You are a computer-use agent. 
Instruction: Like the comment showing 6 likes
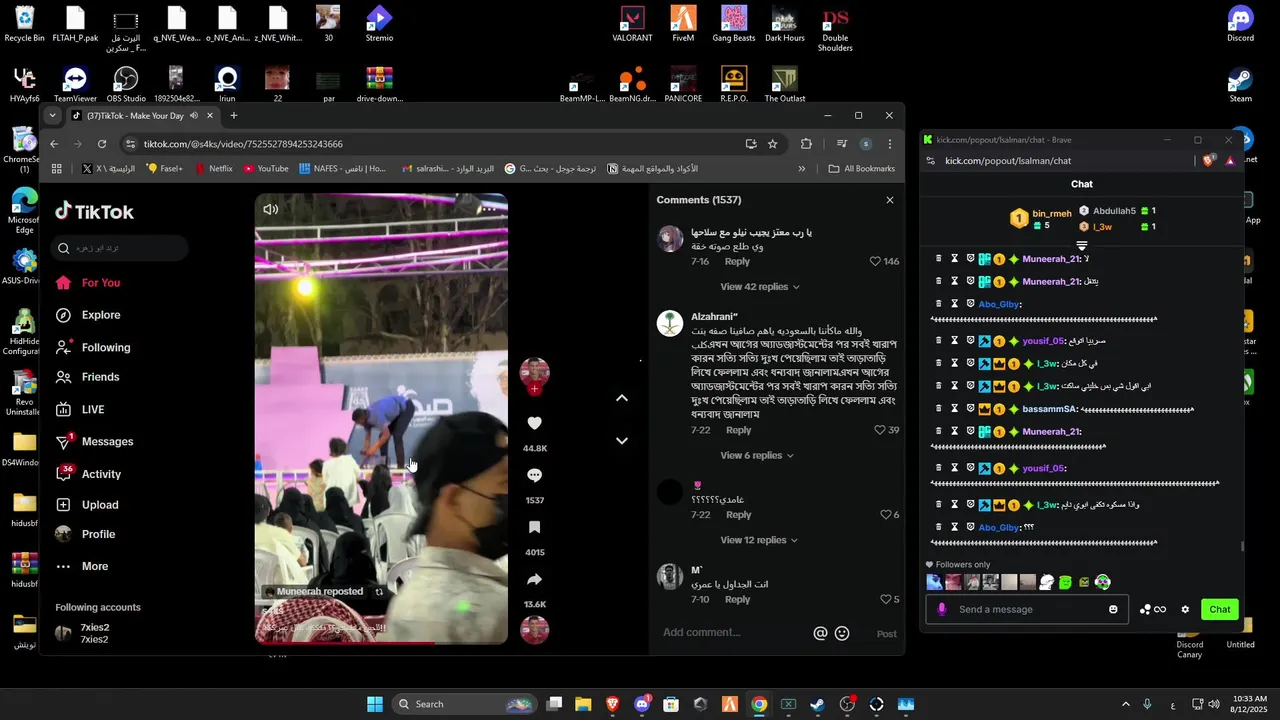coord(885,515)
